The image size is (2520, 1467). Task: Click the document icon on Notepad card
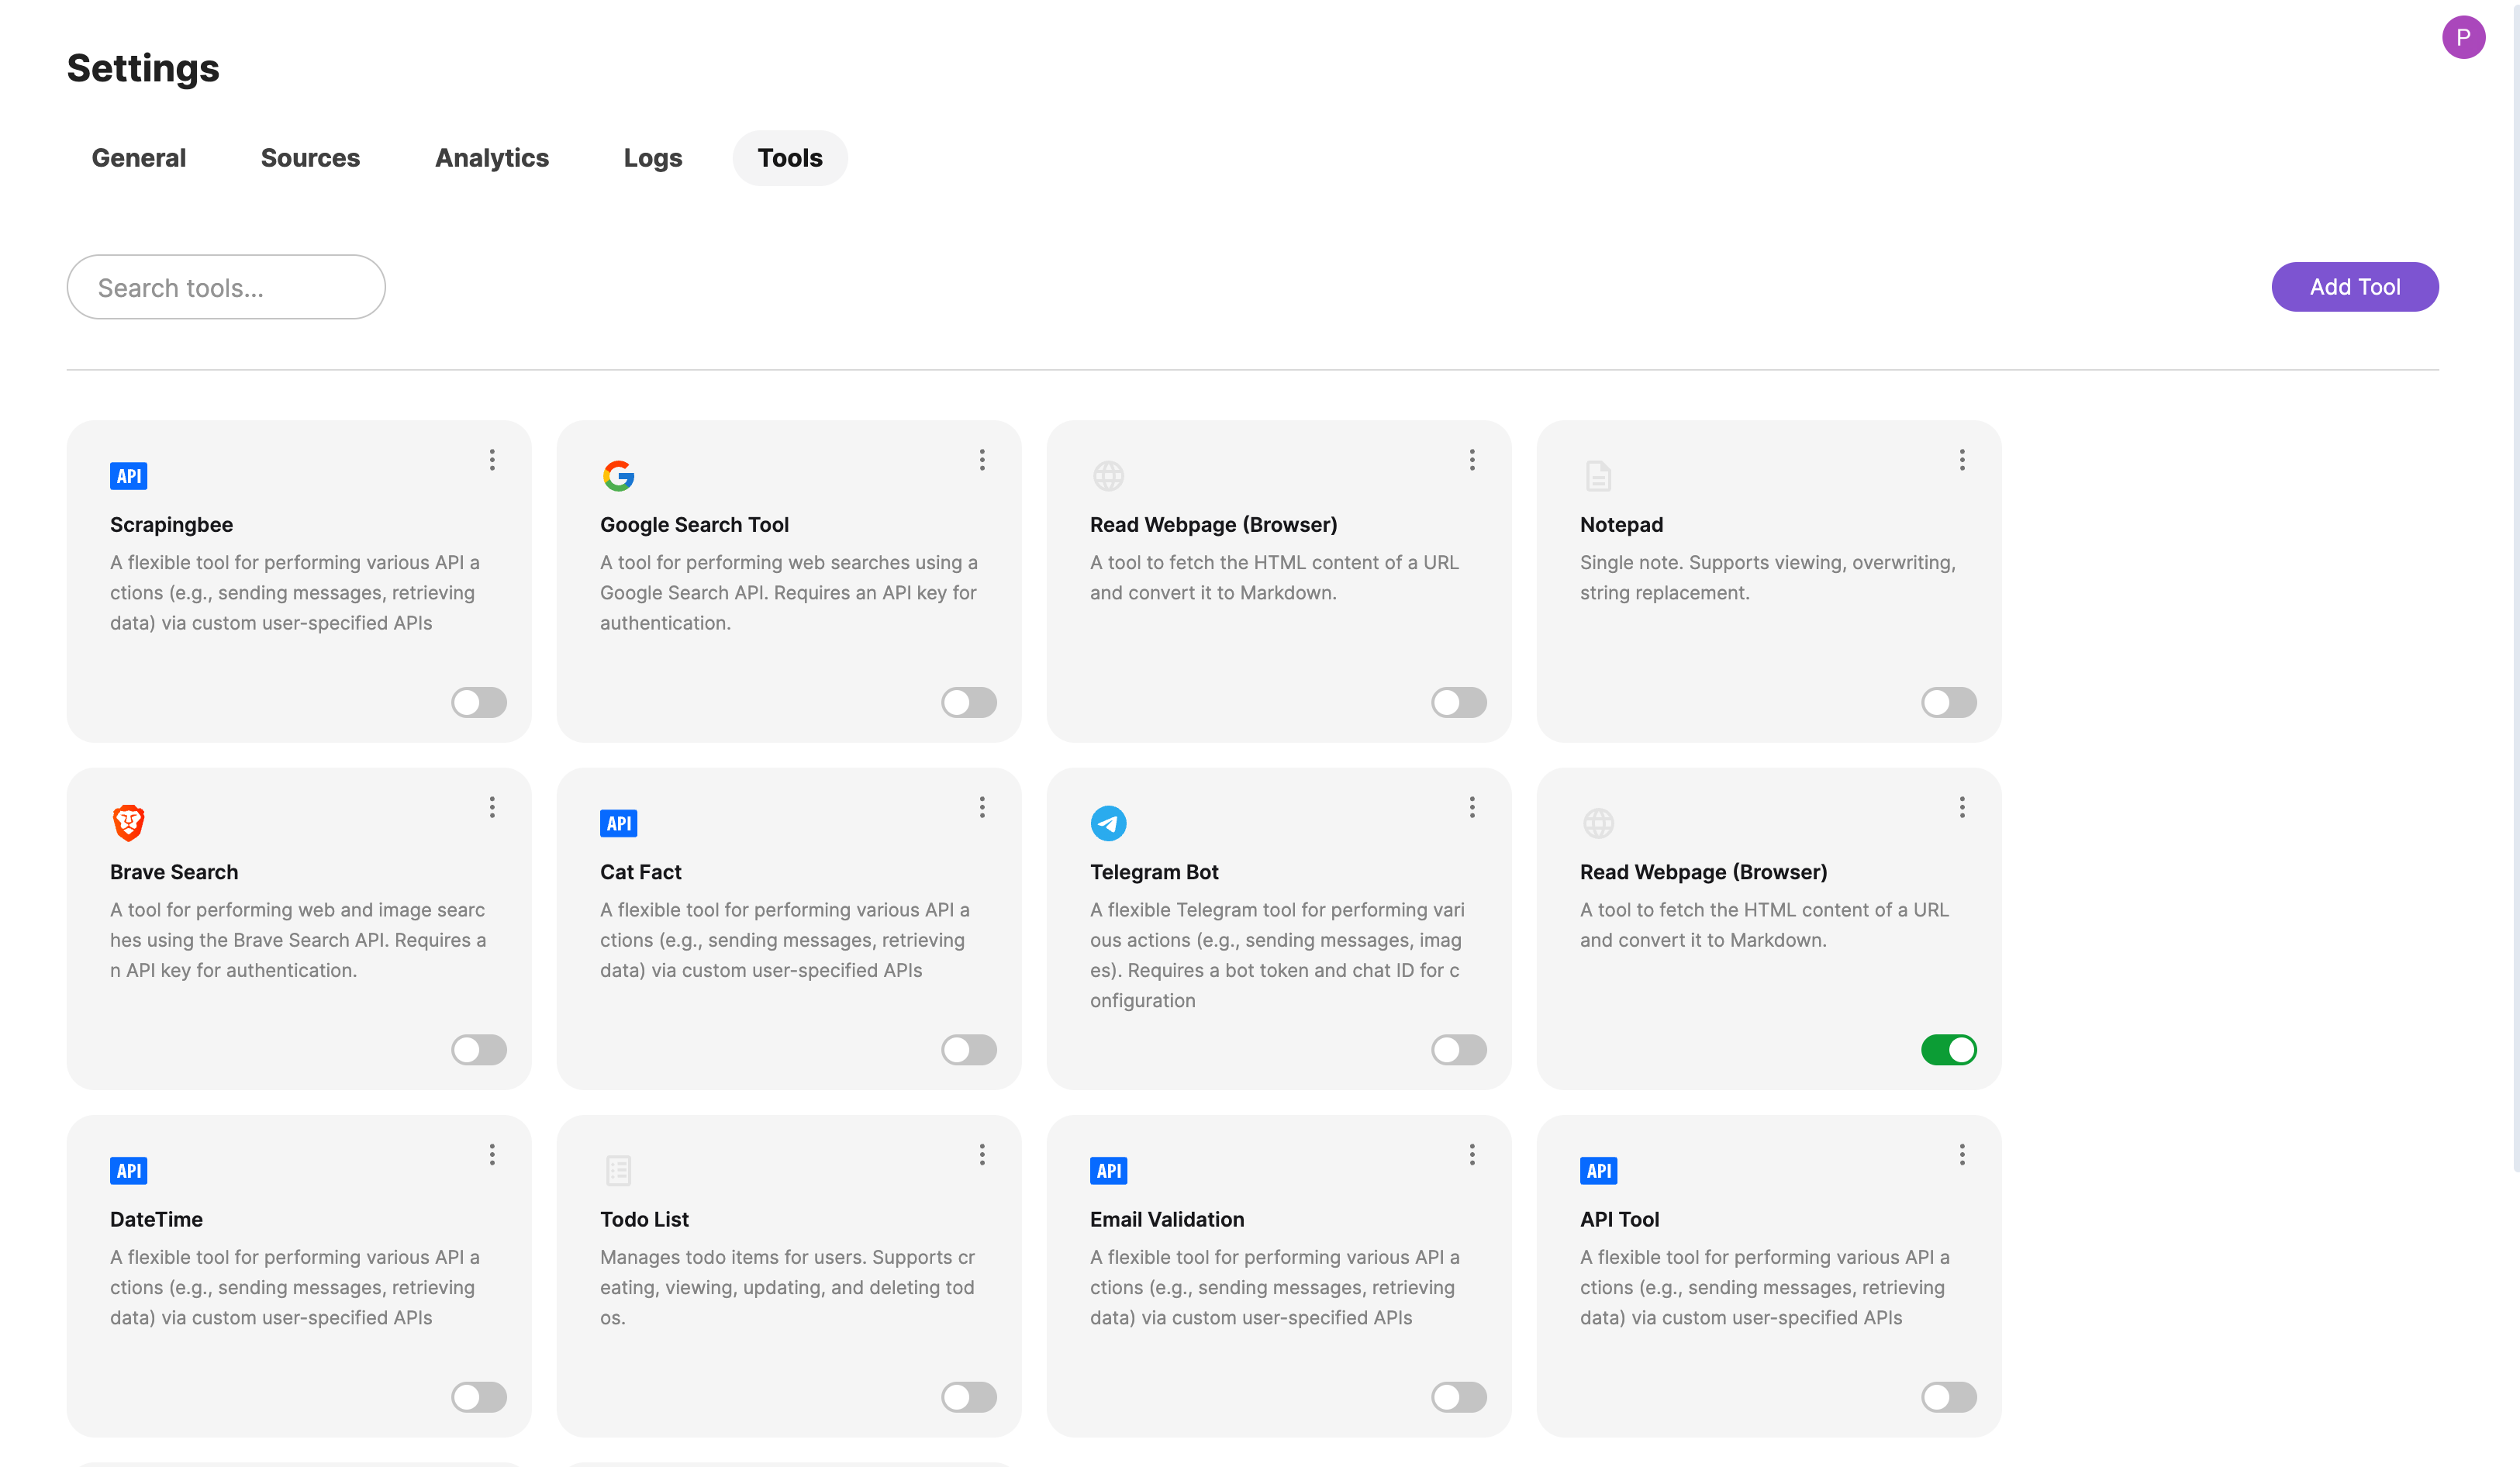click(1598, 476)
